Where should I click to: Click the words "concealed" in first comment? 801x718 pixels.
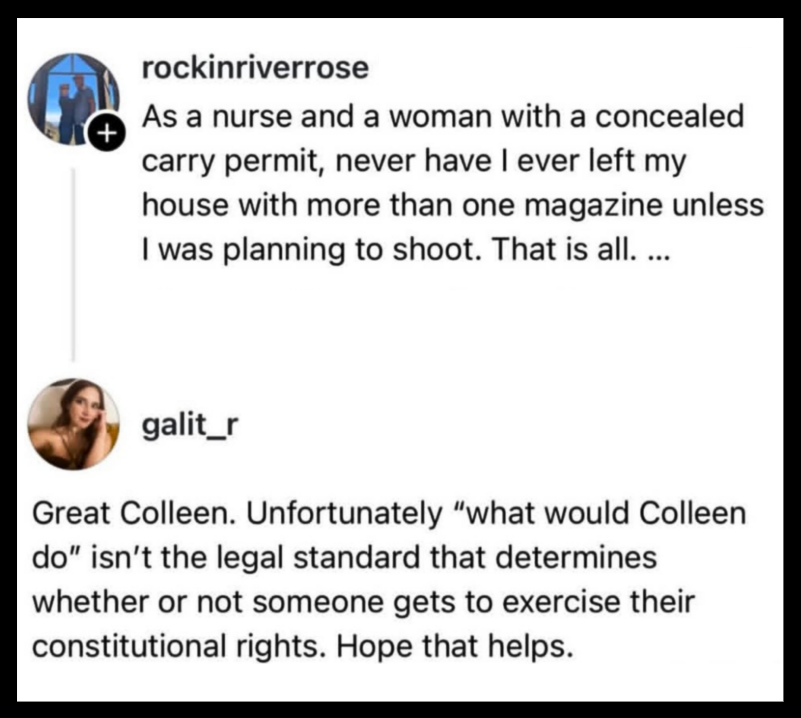pos(669,116)
